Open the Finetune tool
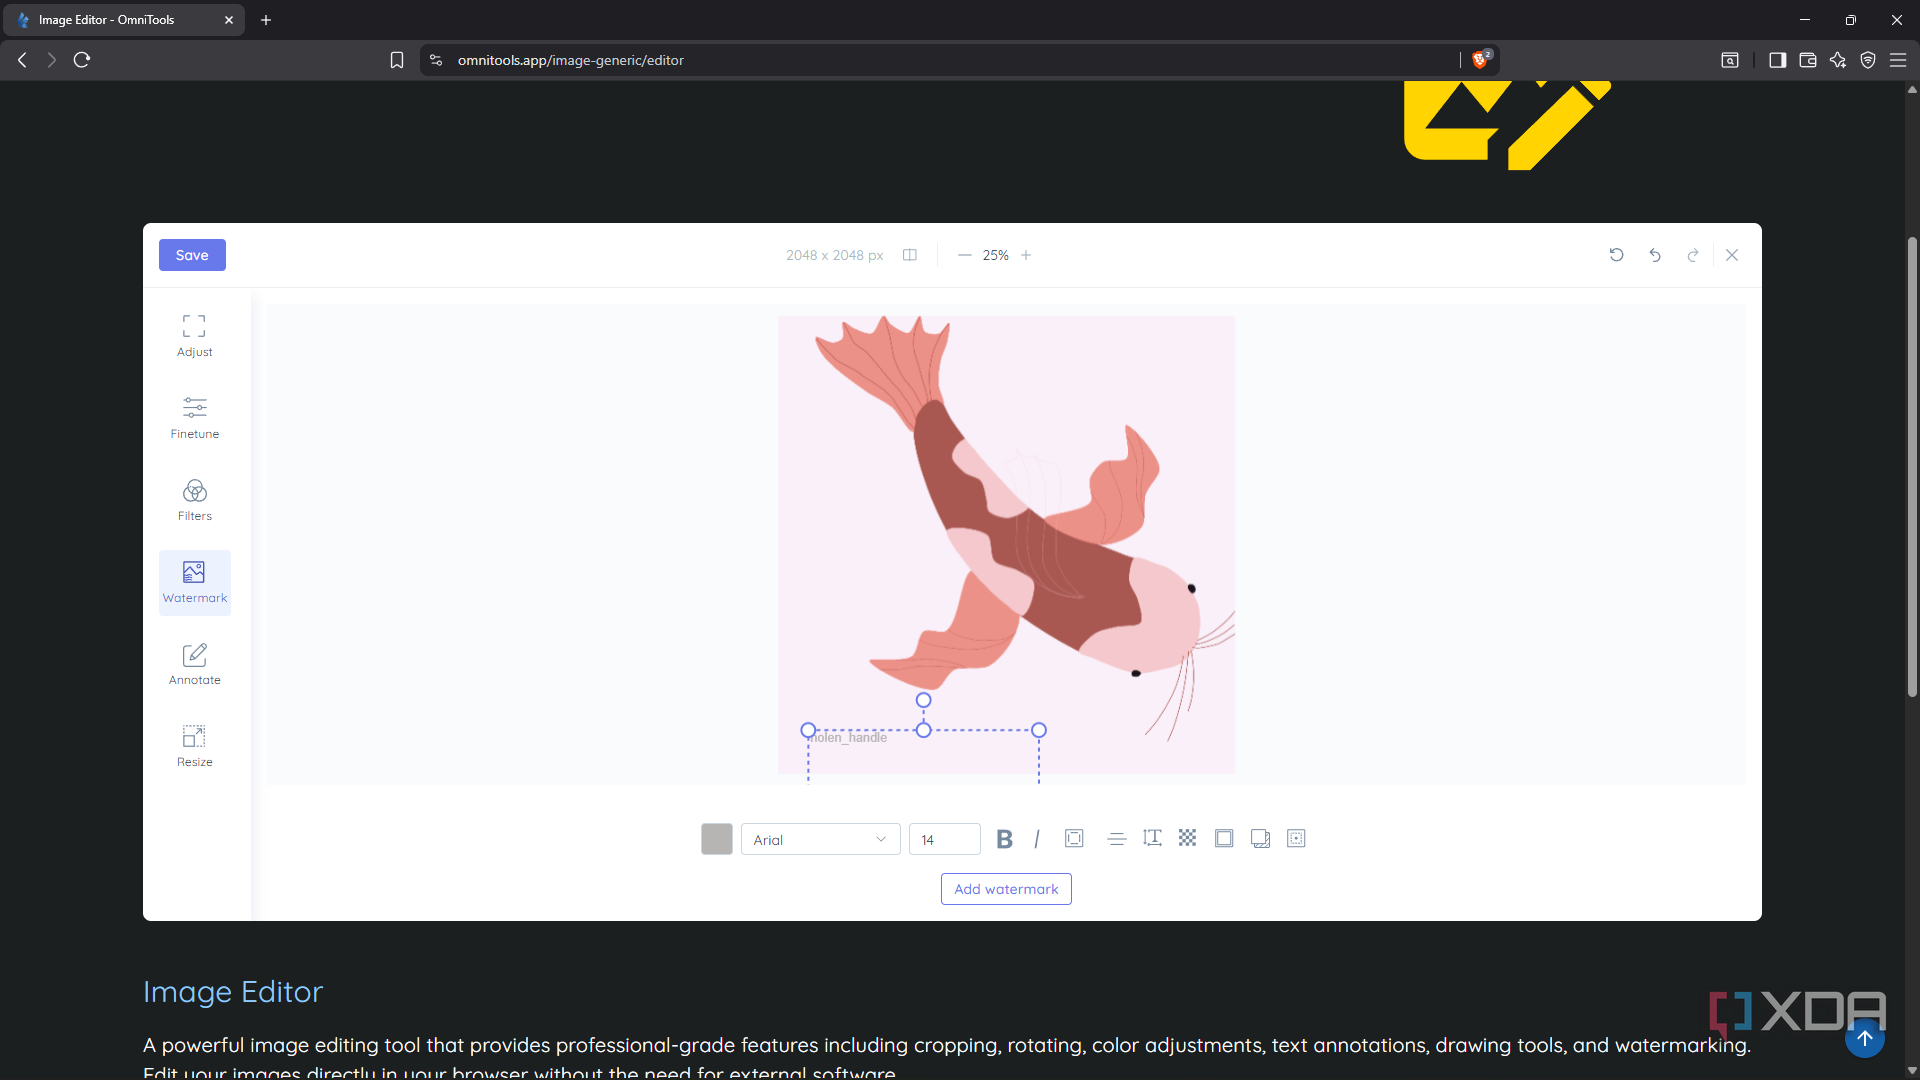The height and width of the screenshot is (1080, 1920). point(194,418)
